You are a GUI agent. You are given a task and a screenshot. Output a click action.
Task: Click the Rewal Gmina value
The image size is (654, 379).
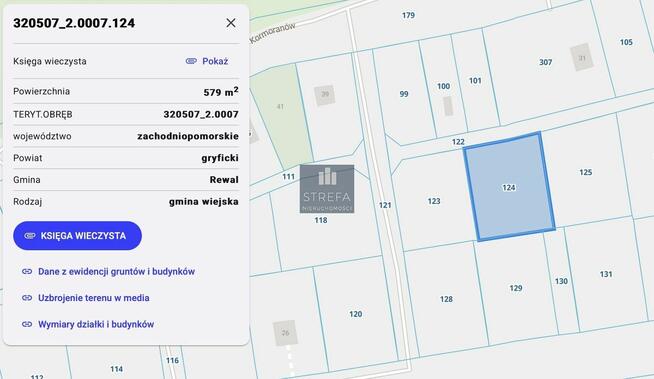[224, 180]
